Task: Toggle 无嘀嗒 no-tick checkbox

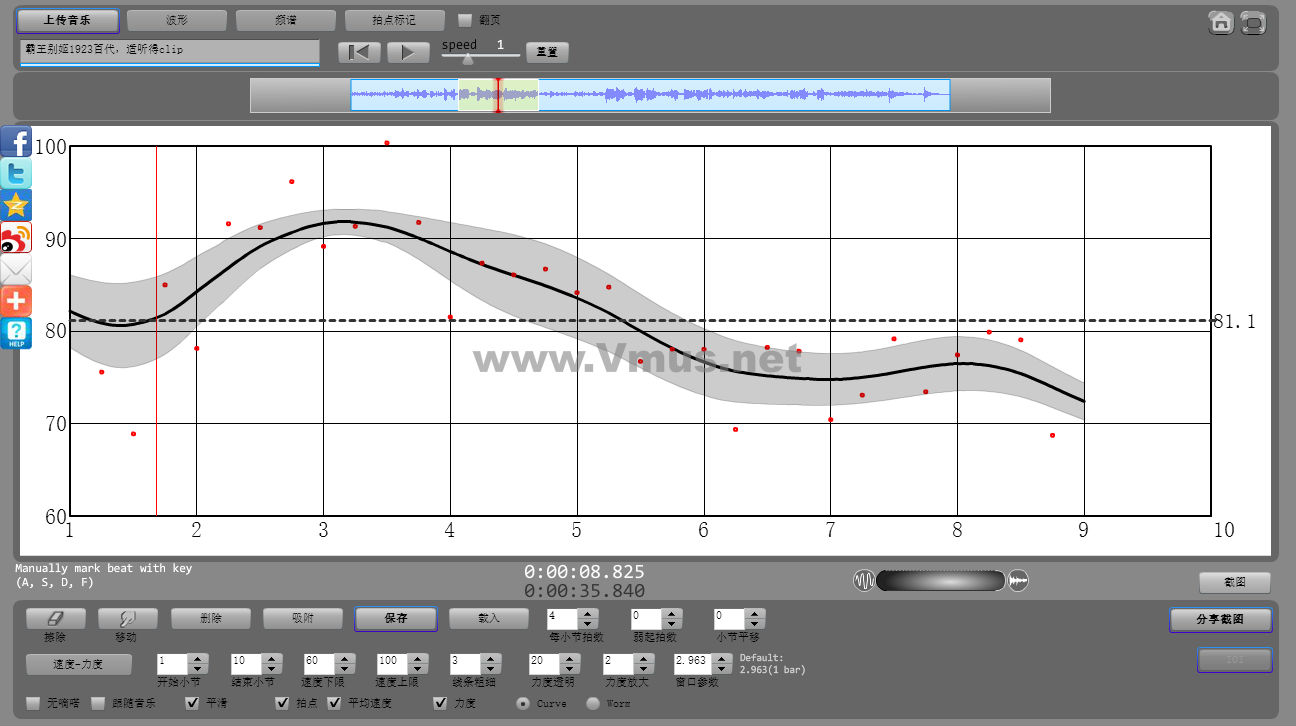Action: click(33, 703)
